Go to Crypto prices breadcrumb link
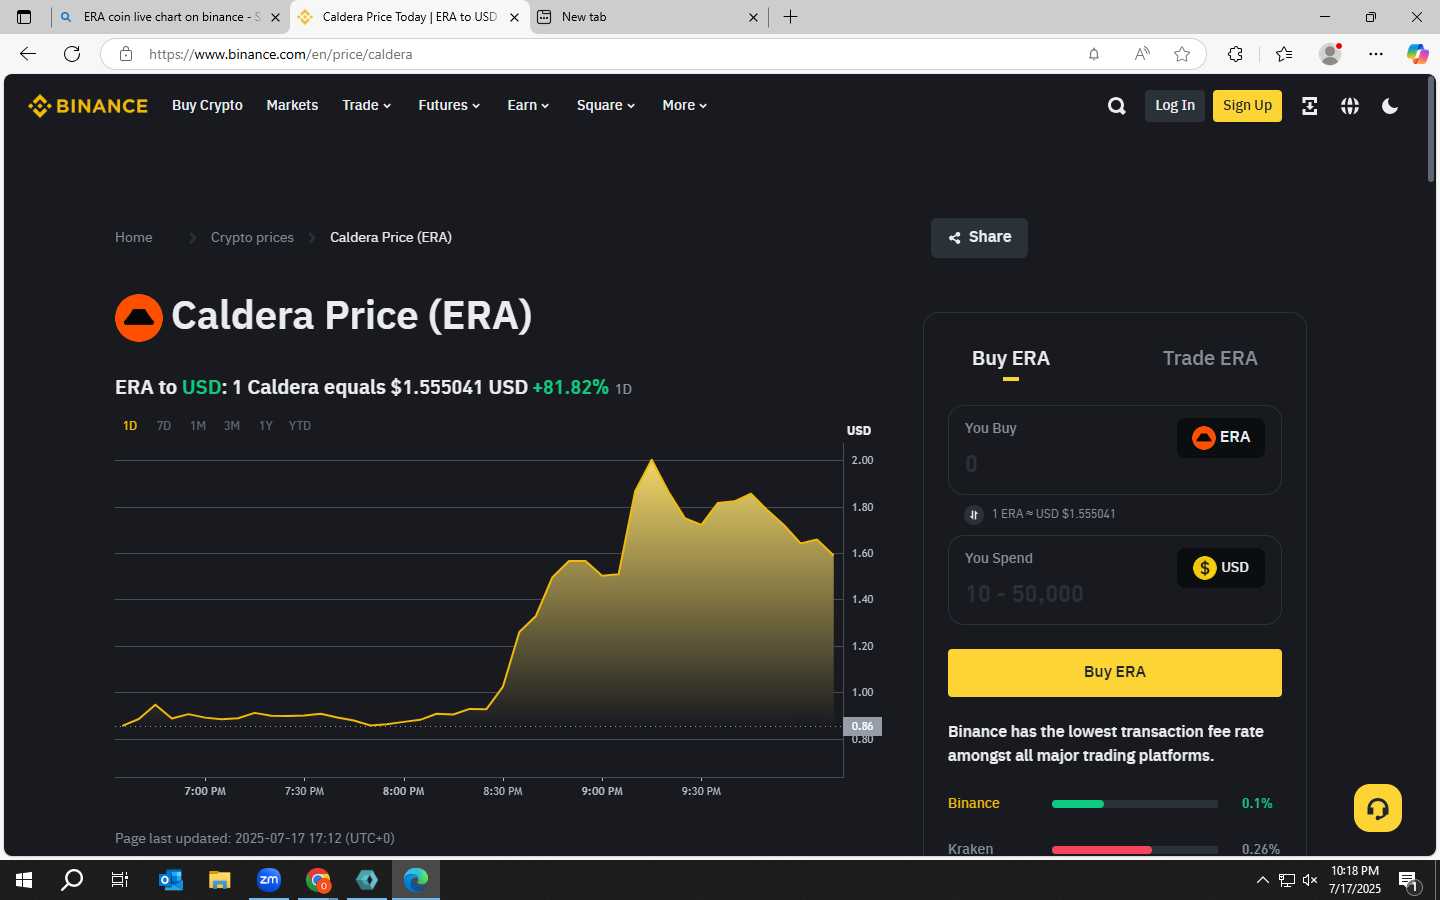1440x900 pixels. (252, 237)
